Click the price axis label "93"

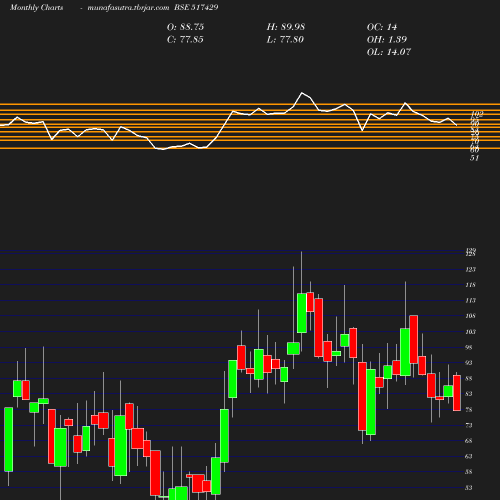click(x=469, y=363)
